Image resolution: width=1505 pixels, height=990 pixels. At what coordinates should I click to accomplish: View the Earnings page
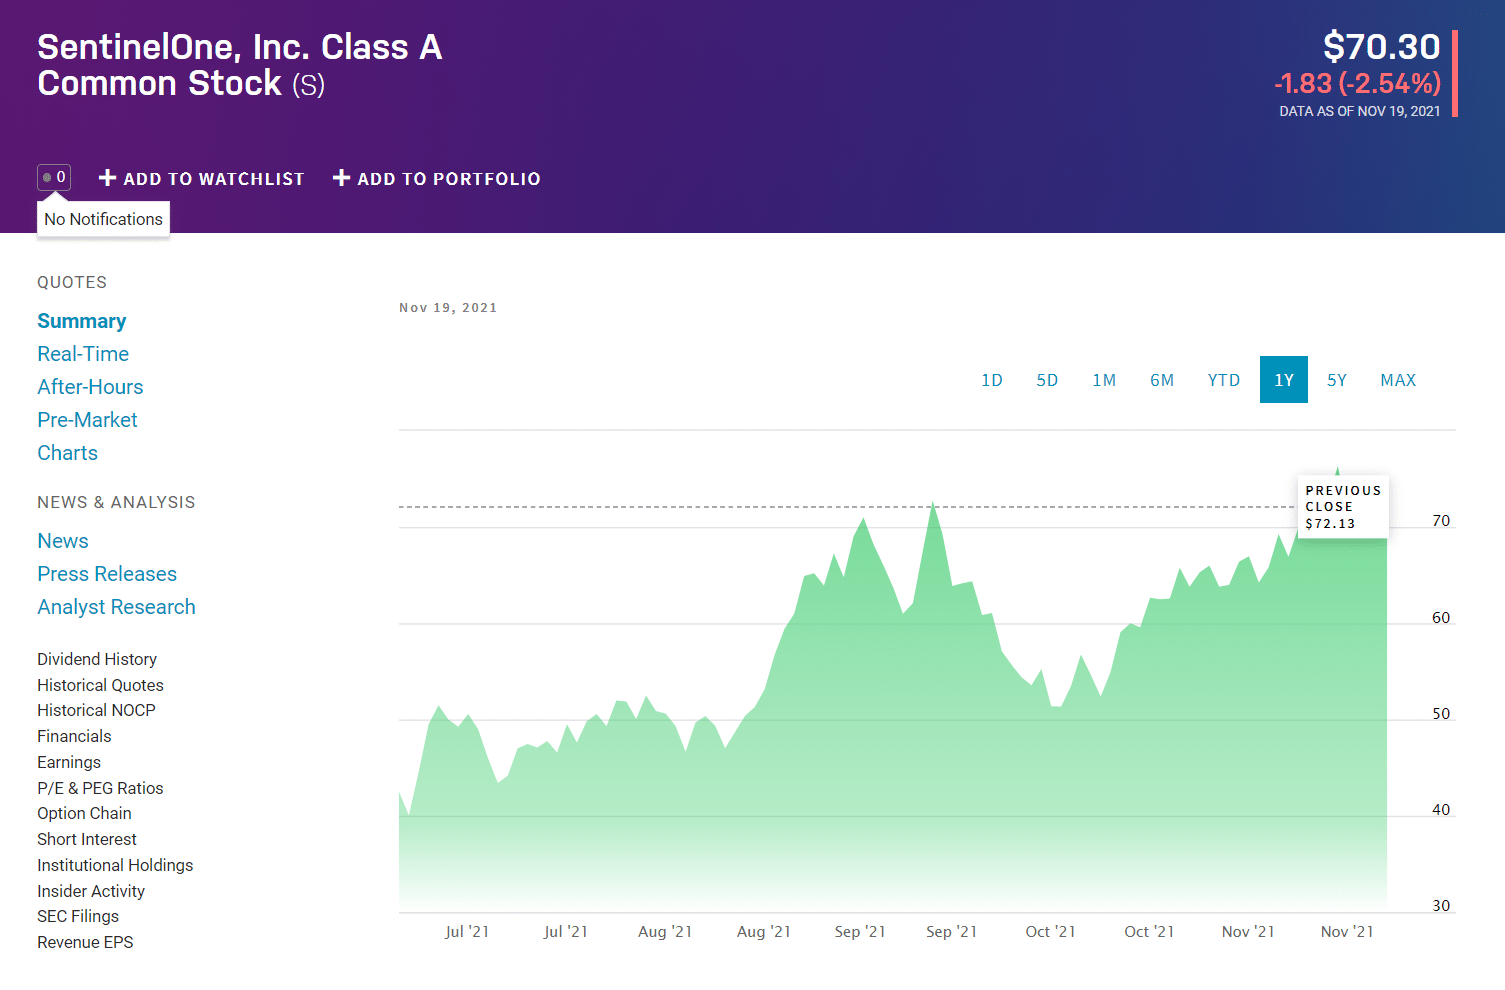click(69, 762)
